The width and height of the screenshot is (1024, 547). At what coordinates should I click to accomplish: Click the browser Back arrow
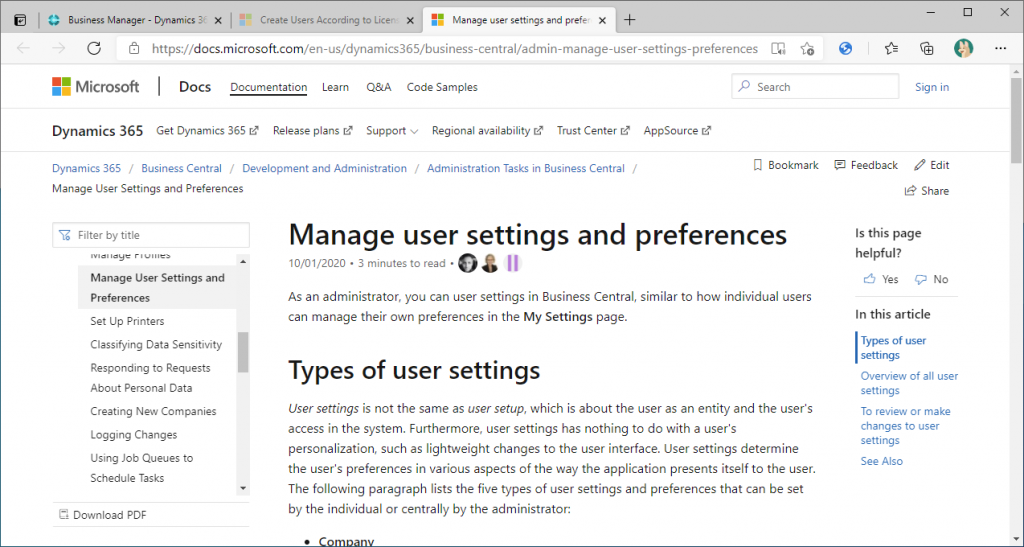pos(24,48)
